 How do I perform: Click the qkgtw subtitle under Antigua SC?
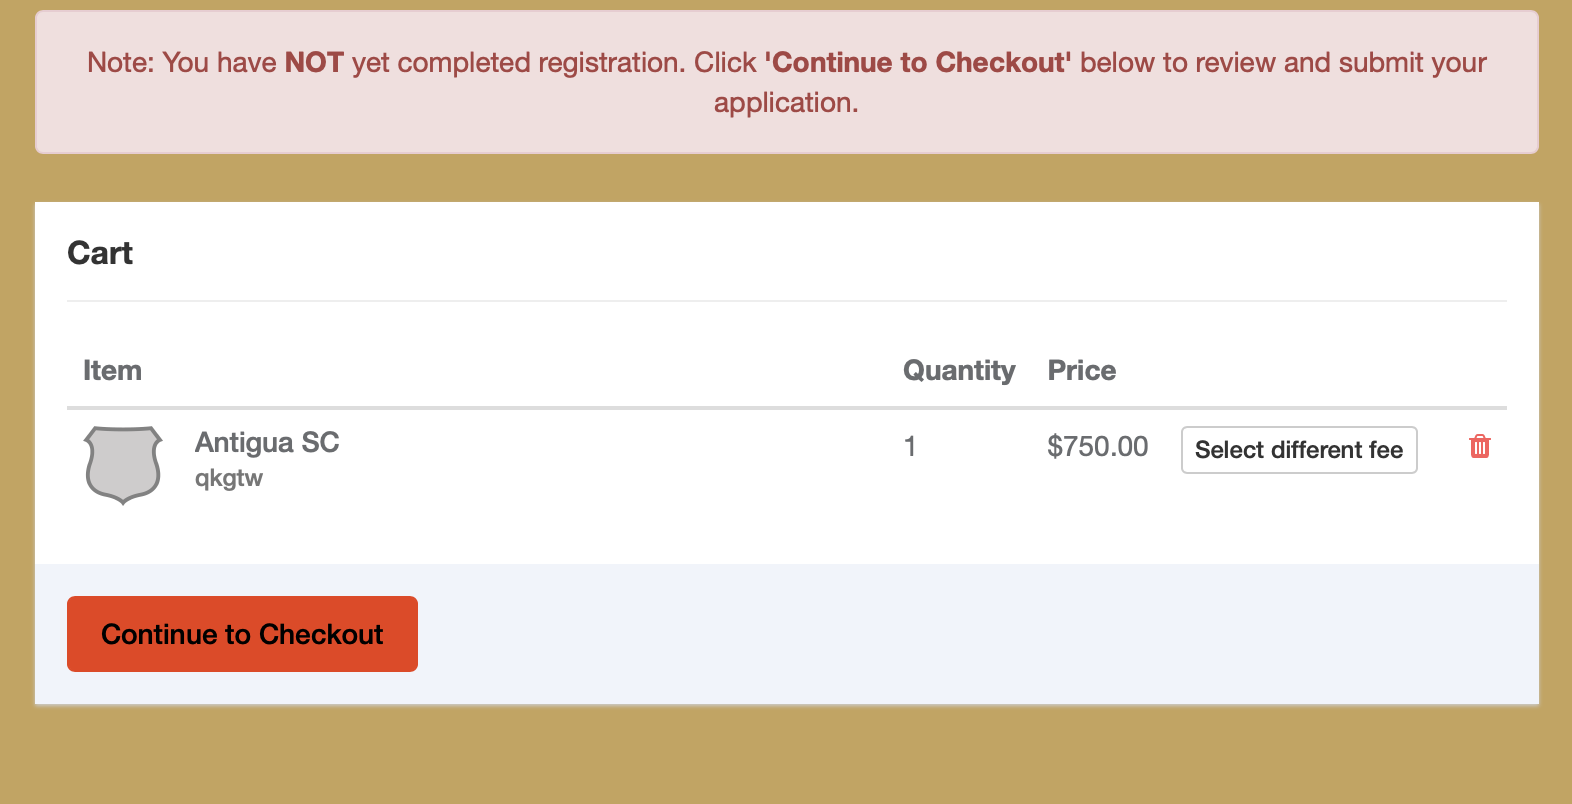click(x=229, y=478)
